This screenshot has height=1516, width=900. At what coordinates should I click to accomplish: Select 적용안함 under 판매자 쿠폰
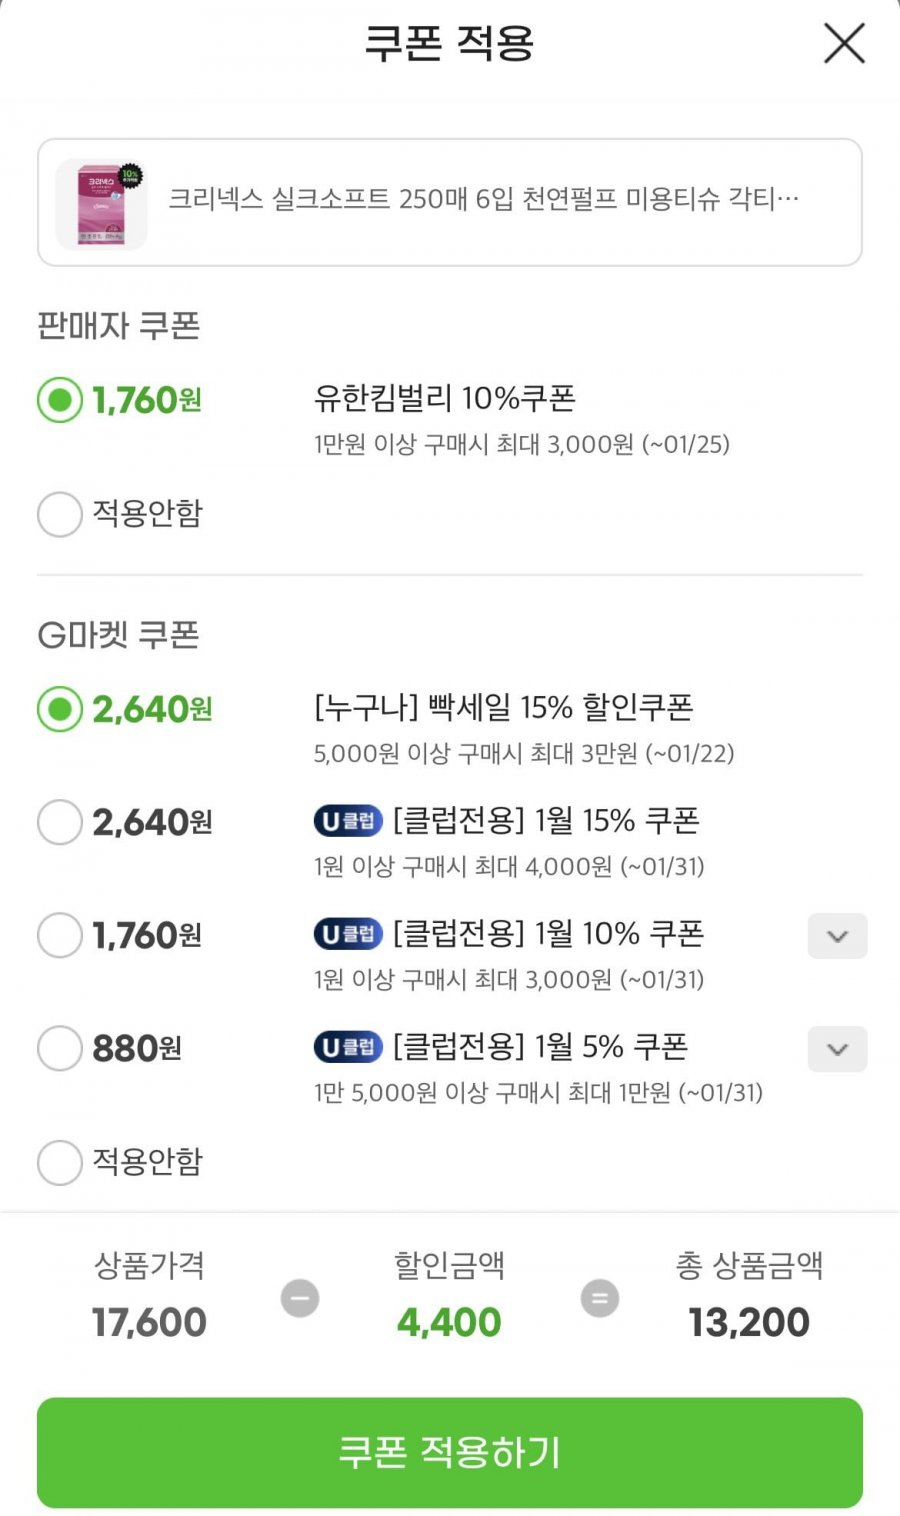click(60, 514)
